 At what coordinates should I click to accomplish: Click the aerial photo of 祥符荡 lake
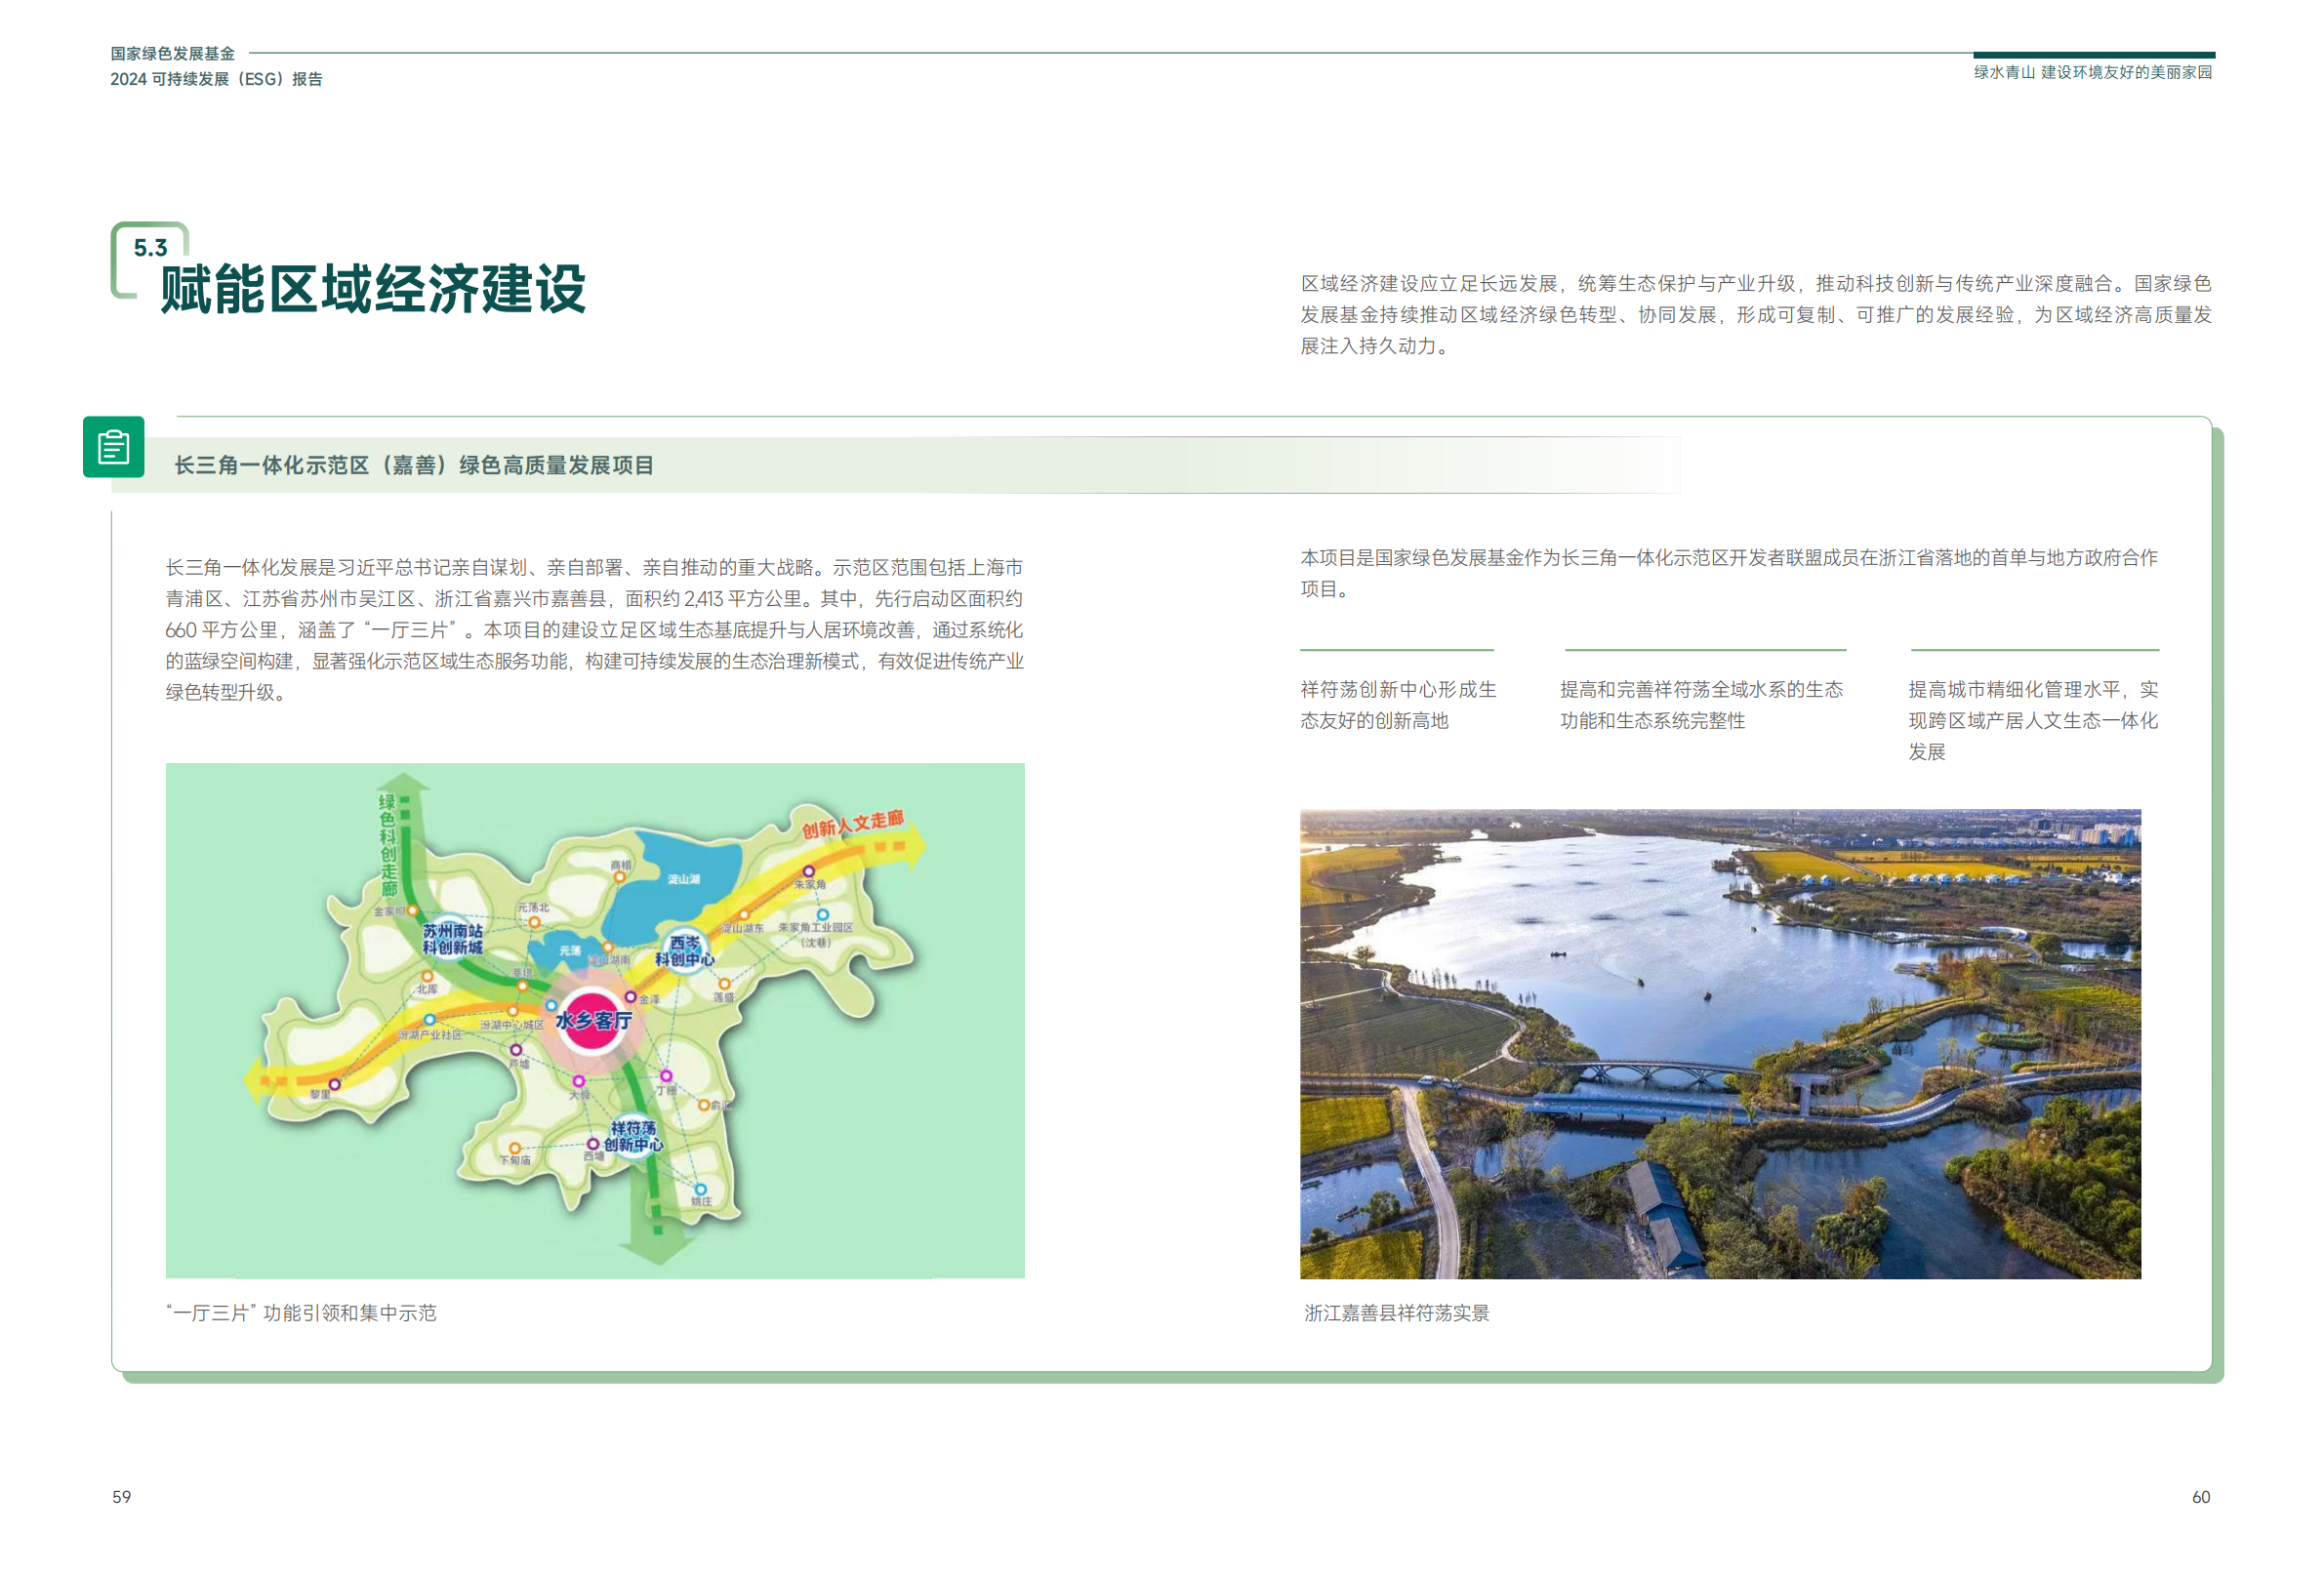tap(1720, 1043)
